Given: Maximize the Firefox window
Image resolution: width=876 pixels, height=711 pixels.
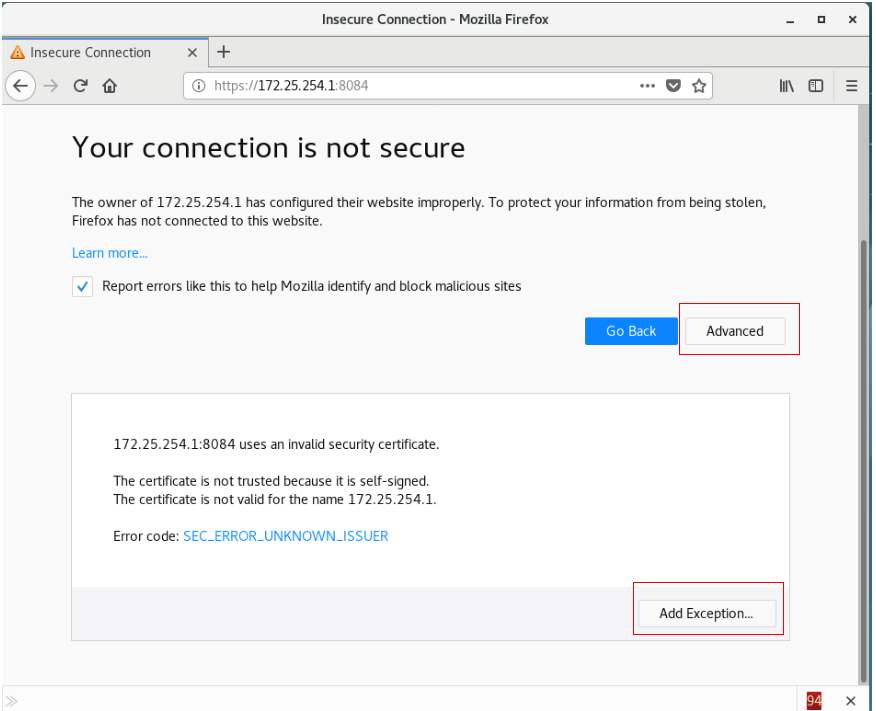Looking at the screenshot, I should point(821,20).
